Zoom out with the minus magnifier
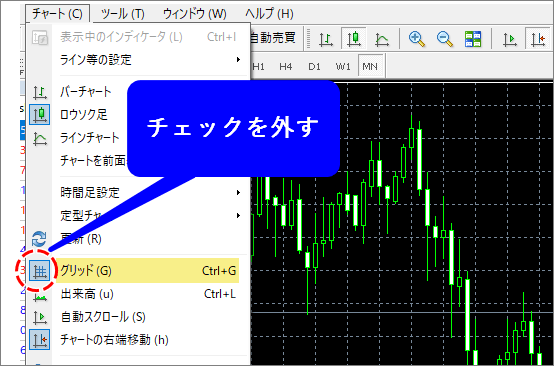This screenshot has width=554, height=366. pos(445,38)
